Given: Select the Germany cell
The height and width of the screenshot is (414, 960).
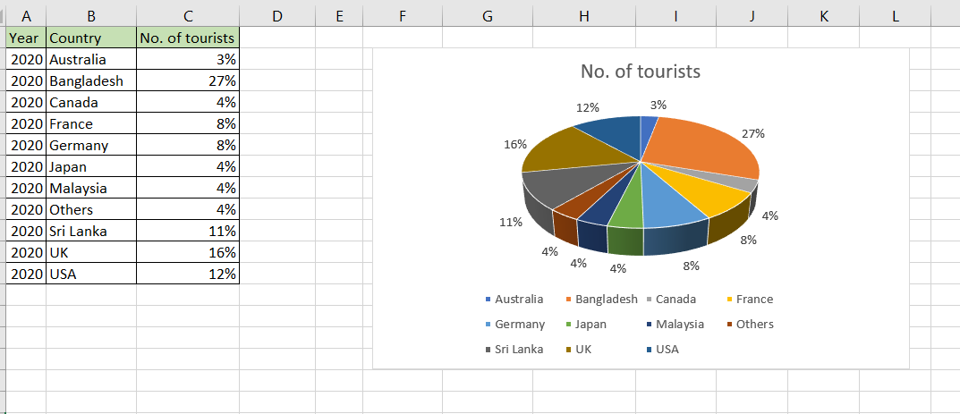Looking at the screenshot, I should [91, 145].
